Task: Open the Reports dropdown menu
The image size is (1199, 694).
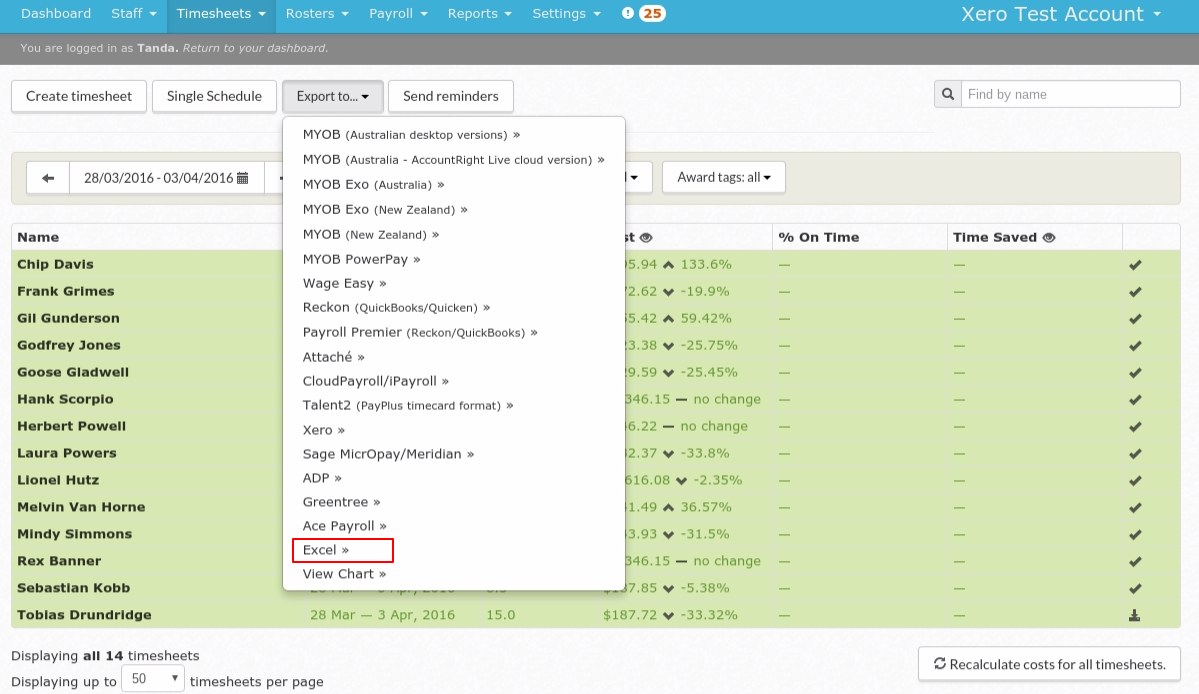Action: coord(479,14)
